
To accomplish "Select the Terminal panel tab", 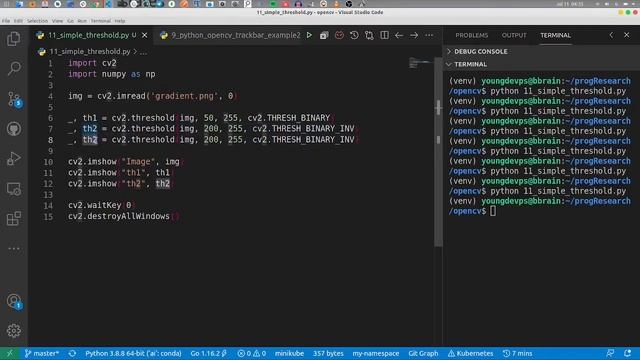I will tap(556, 36).
